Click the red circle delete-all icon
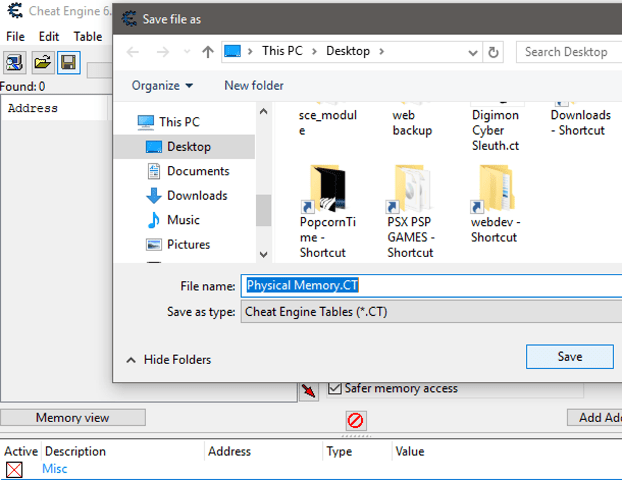Viewport: 622px width, 480px height. [355, 420]
